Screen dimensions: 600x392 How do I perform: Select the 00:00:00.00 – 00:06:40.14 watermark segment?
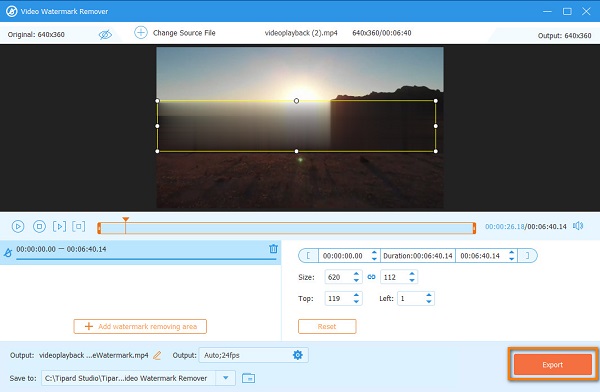[x=140, y=252]
